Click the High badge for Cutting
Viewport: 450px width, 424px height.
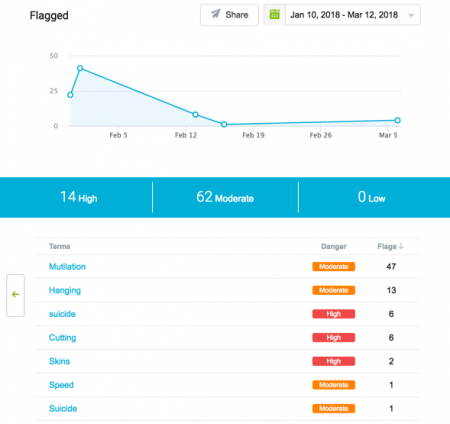click(334, 338)
